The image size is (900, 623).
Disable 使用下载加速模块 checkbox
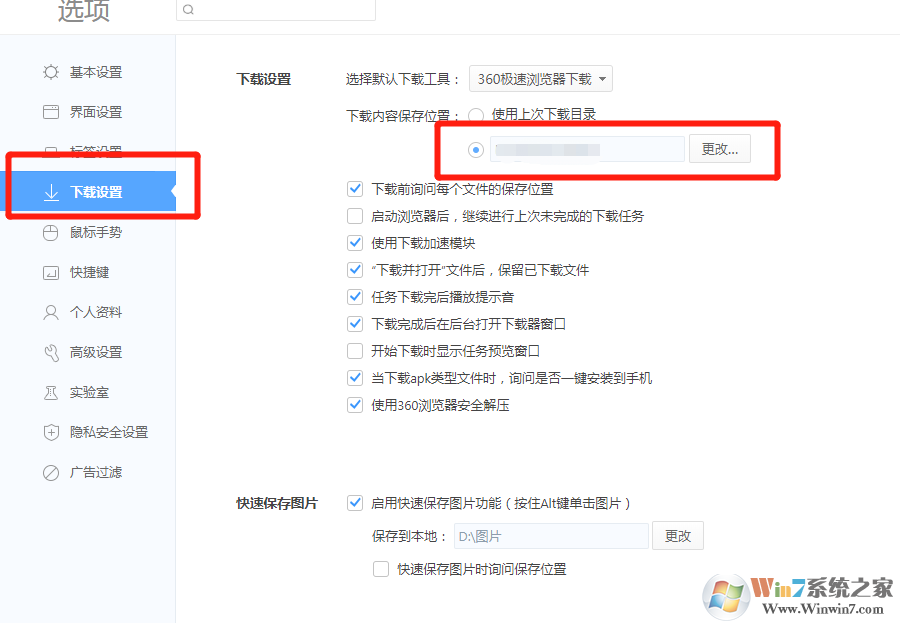(x=355, y=242)
